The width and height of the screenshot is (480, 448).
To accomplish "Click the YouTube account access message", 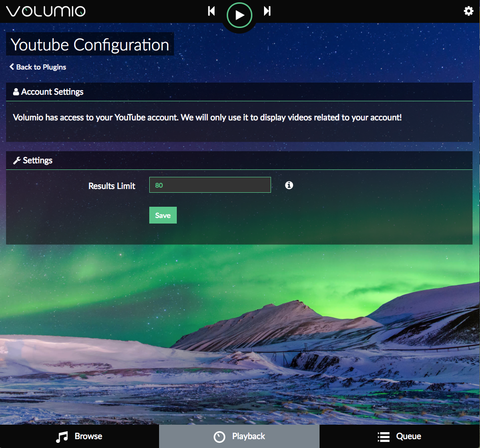I will click(x=207, y=117).
